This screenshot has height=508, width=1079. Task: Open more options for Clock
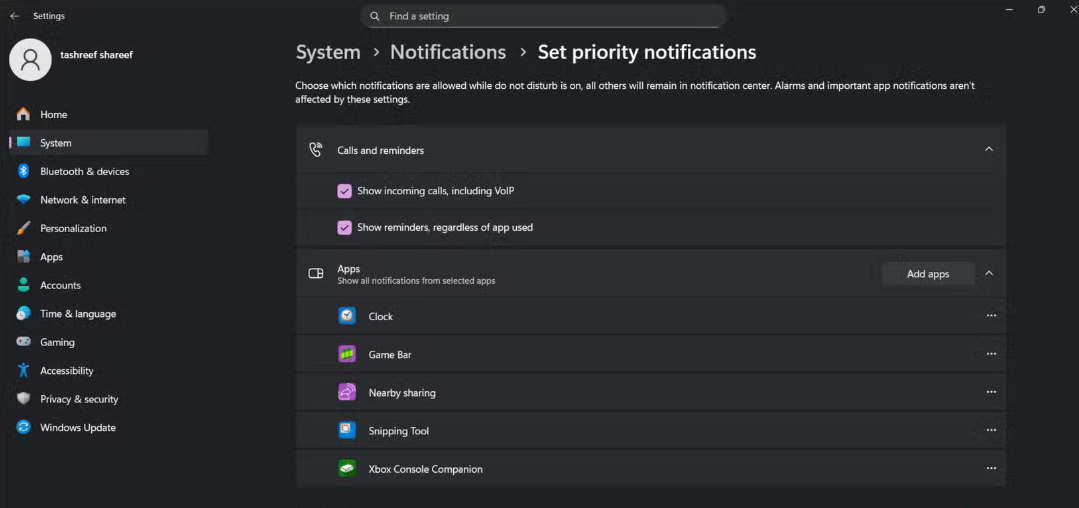pyautogui.click(x=991, y=316)
